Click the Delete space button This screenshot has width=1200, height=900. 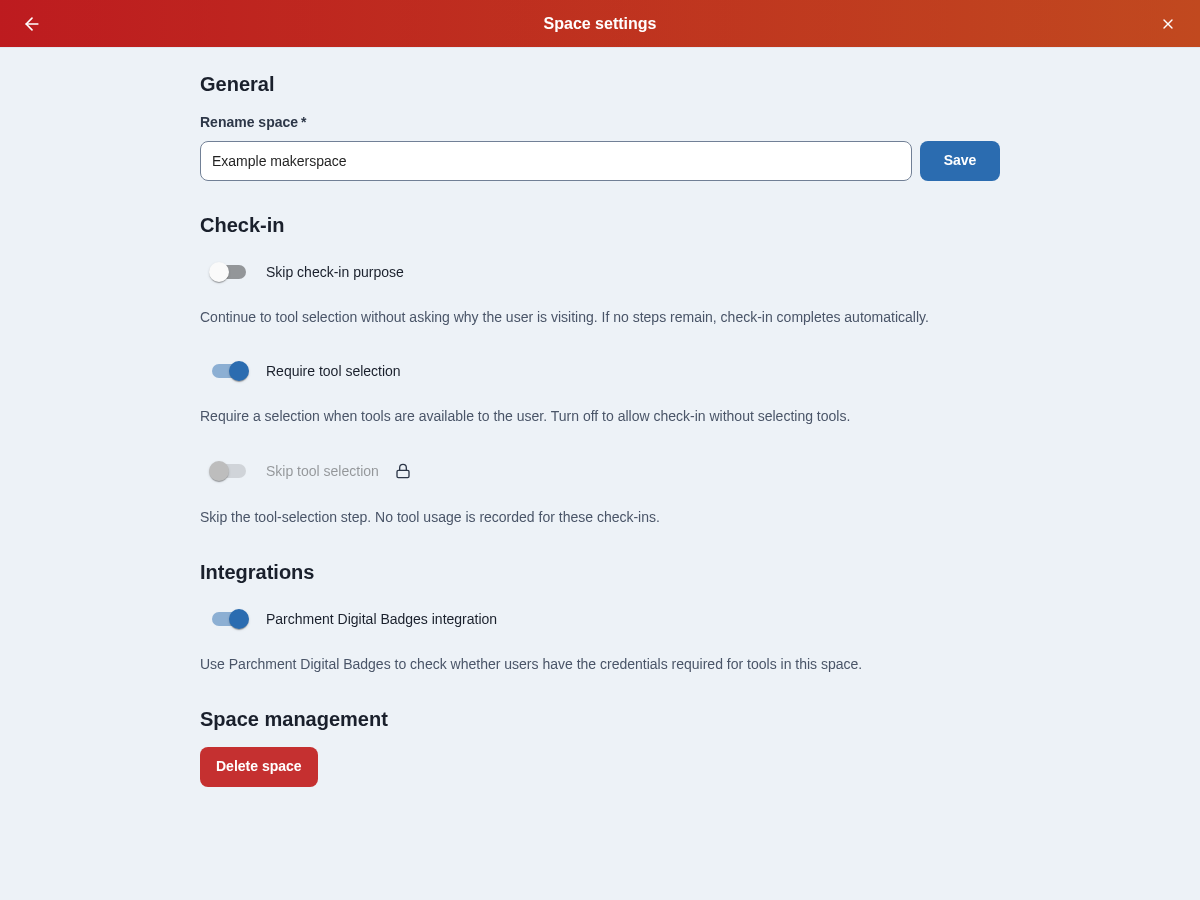coord(259,767)
